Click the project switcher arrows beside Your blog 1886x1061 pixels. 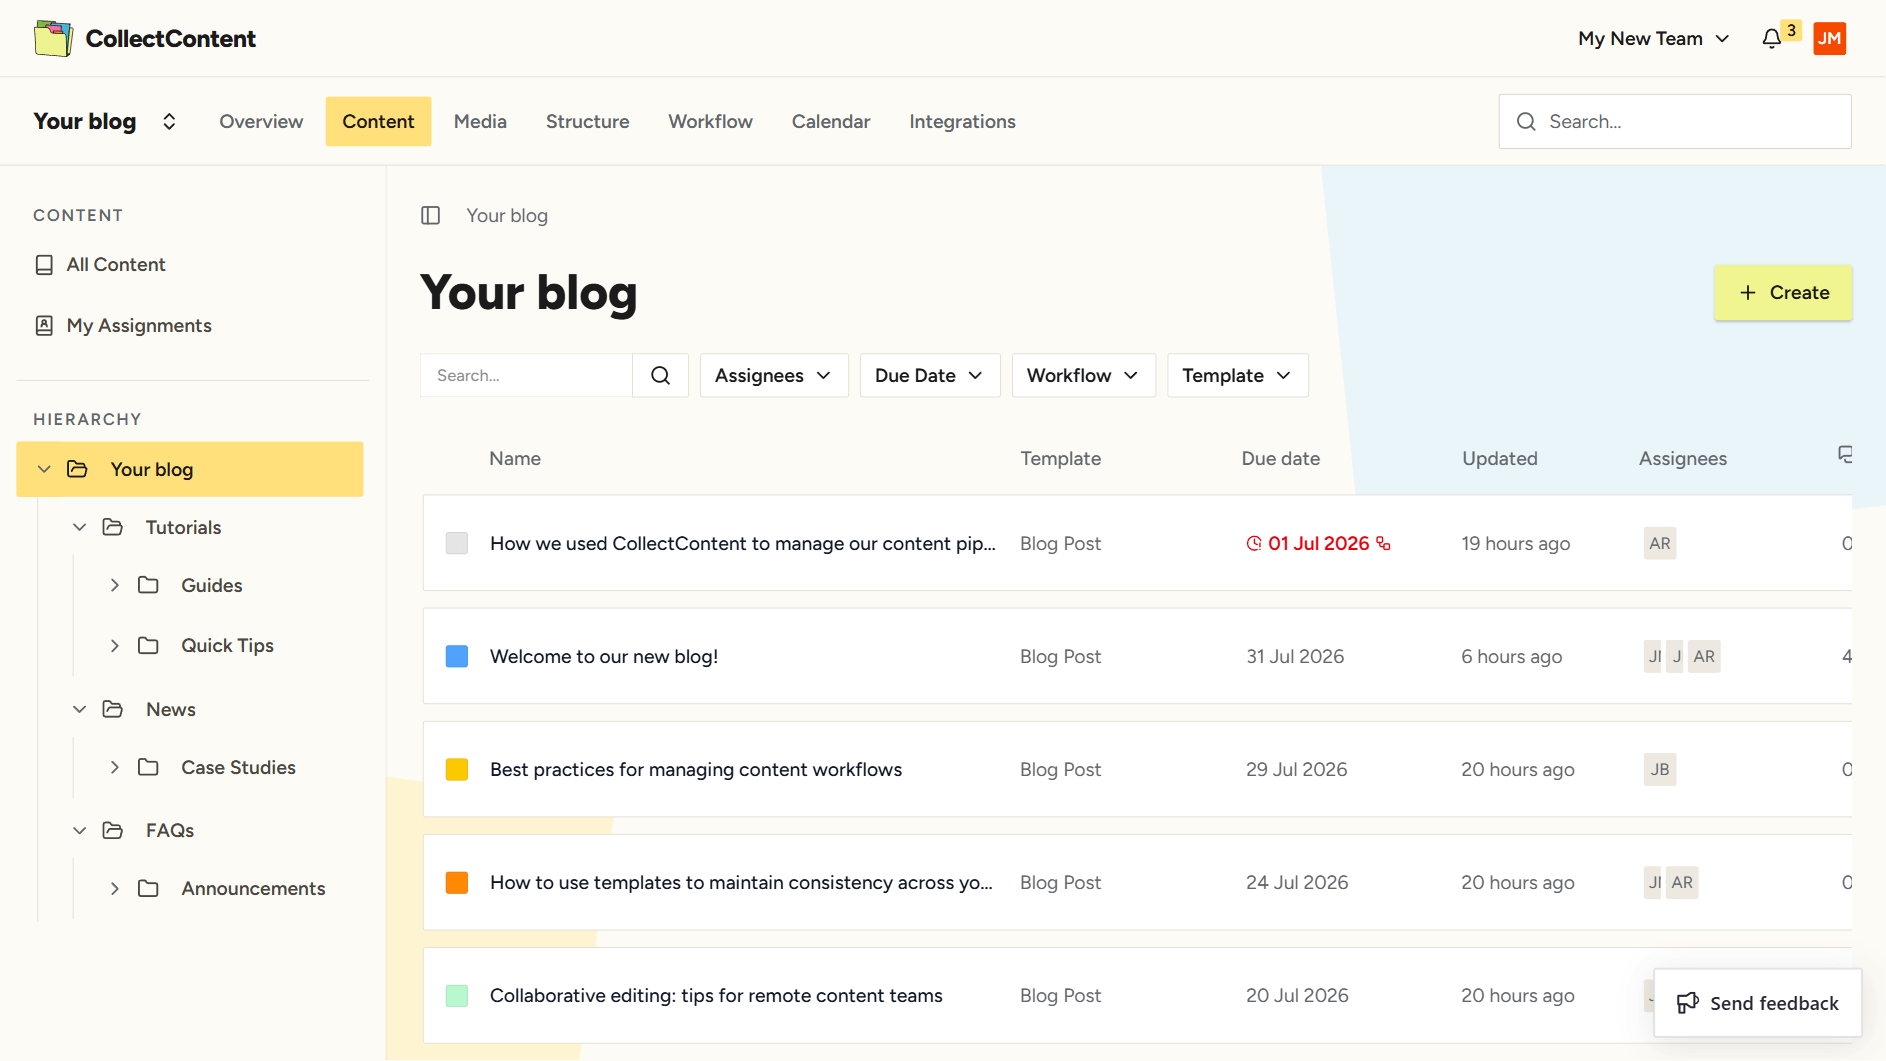pyautogui.click(x=169, y=121)
